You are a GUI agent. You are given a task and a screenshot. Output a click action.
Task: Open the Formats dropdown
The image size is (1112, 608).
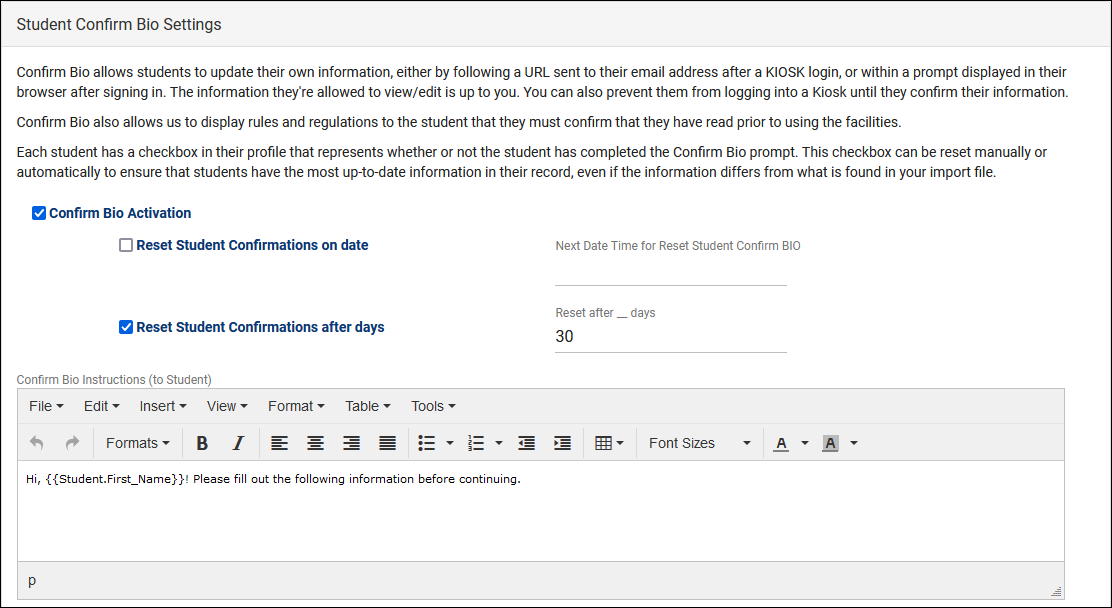[138, 443]
